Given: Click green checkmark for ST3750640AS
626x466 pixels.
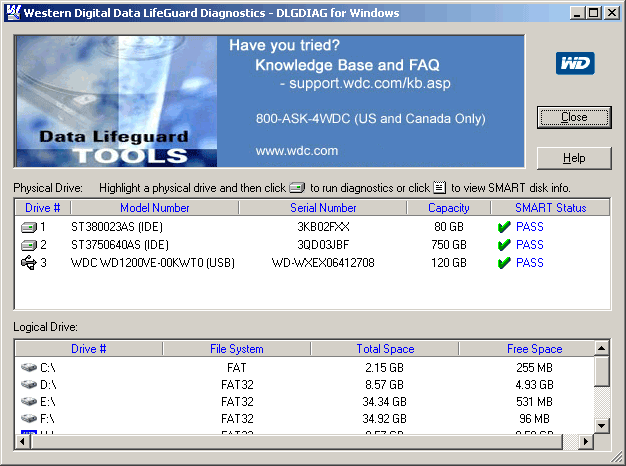Looking at the screenshot, I should (504, 244).
